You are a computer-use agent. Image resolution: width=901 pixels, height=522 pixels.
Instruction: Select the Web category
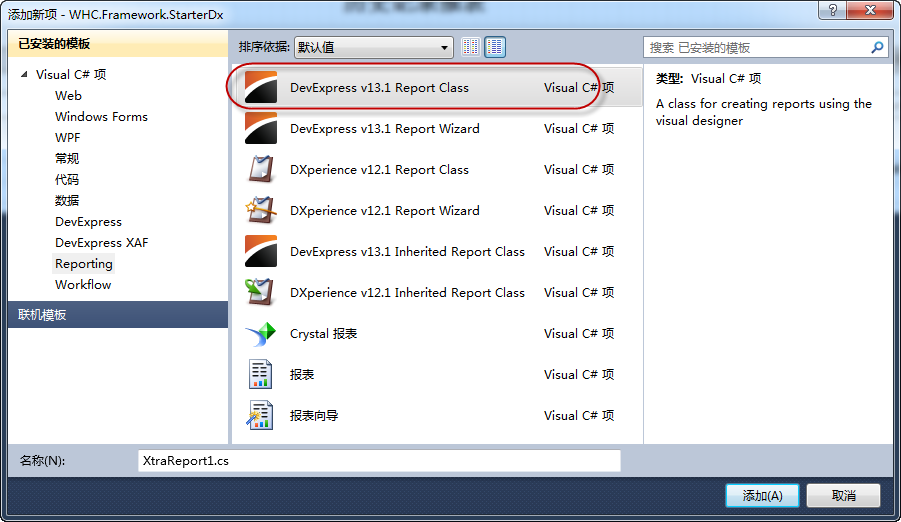pos(68,95)
